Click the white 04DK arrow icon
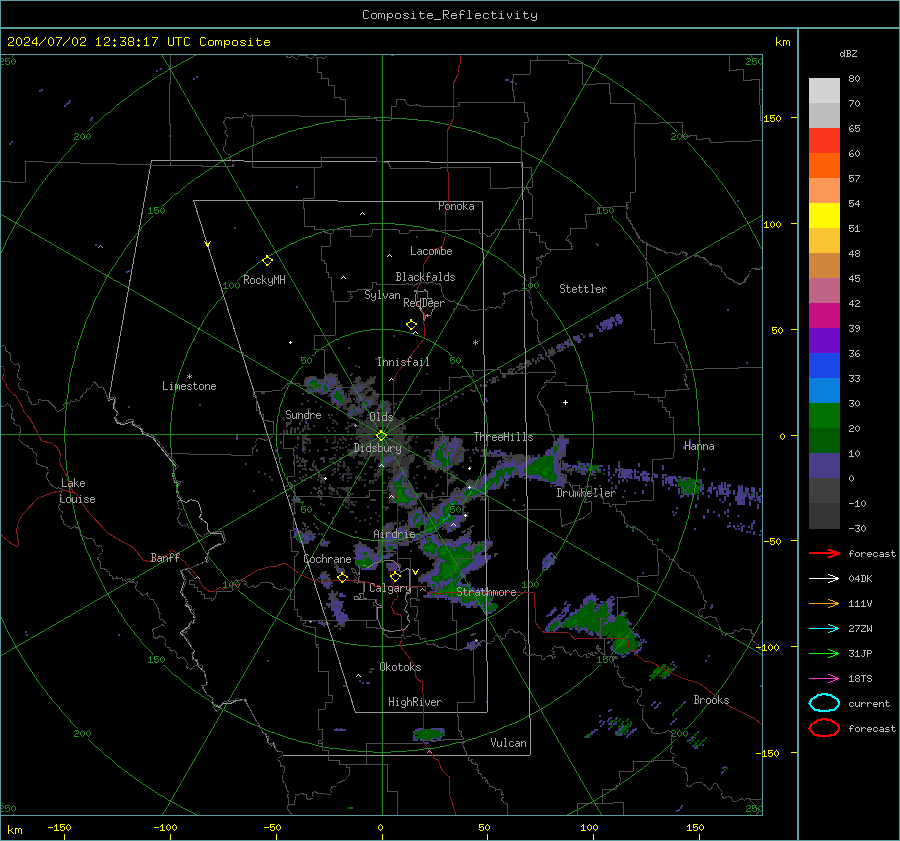 coord(824,579)
